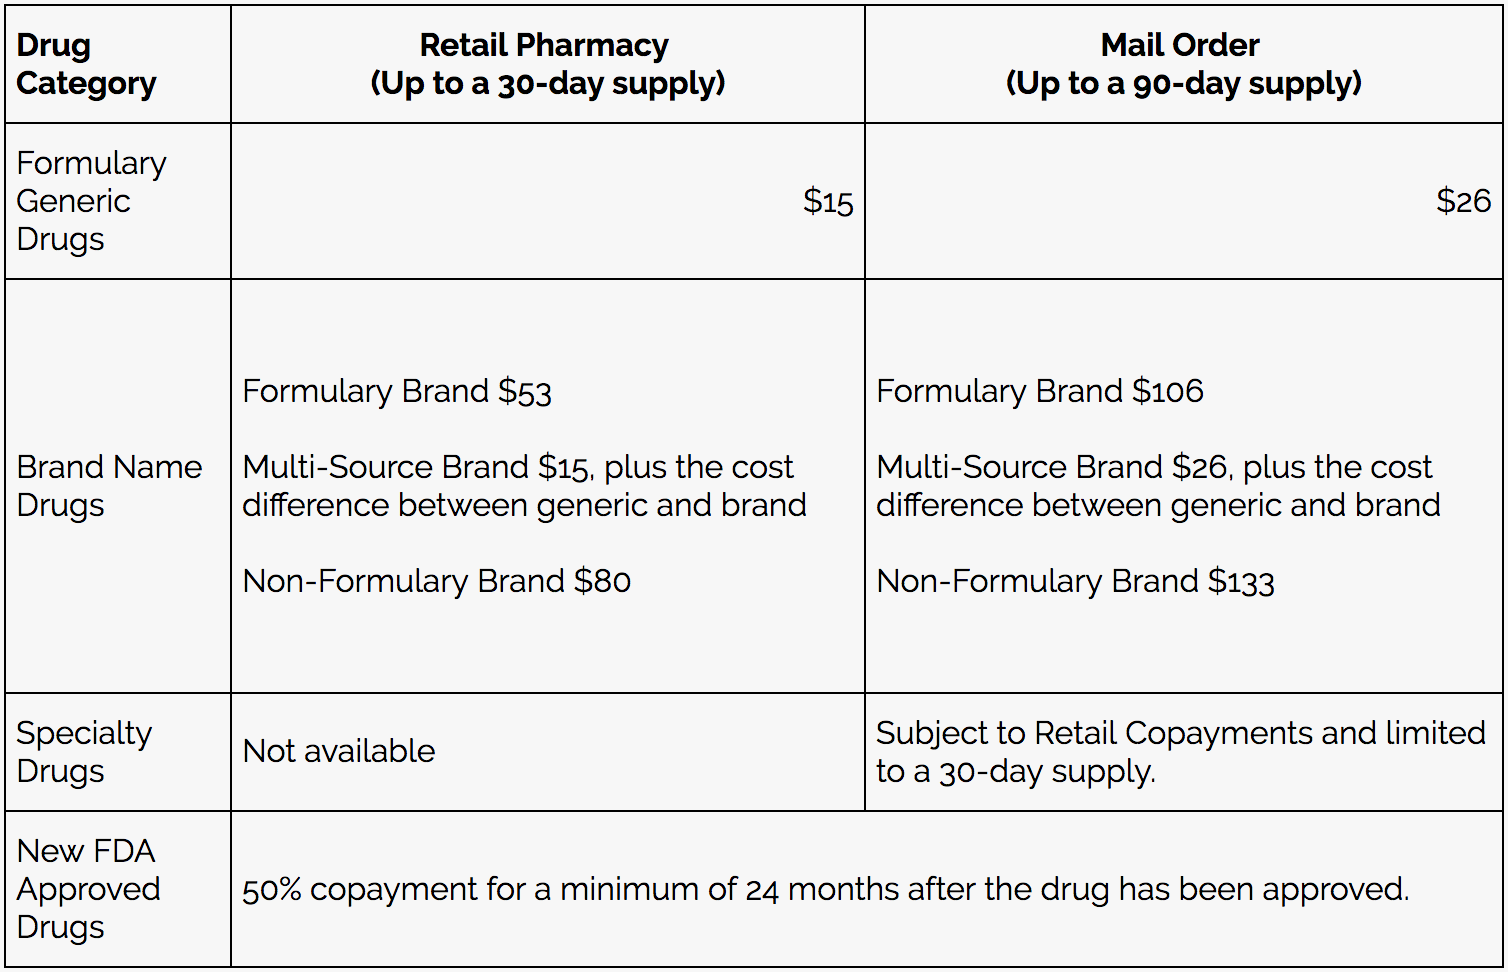Select the Formulary Brand $106 line
This screenshot has height=972, width=1508.
tap(1039, 391)
